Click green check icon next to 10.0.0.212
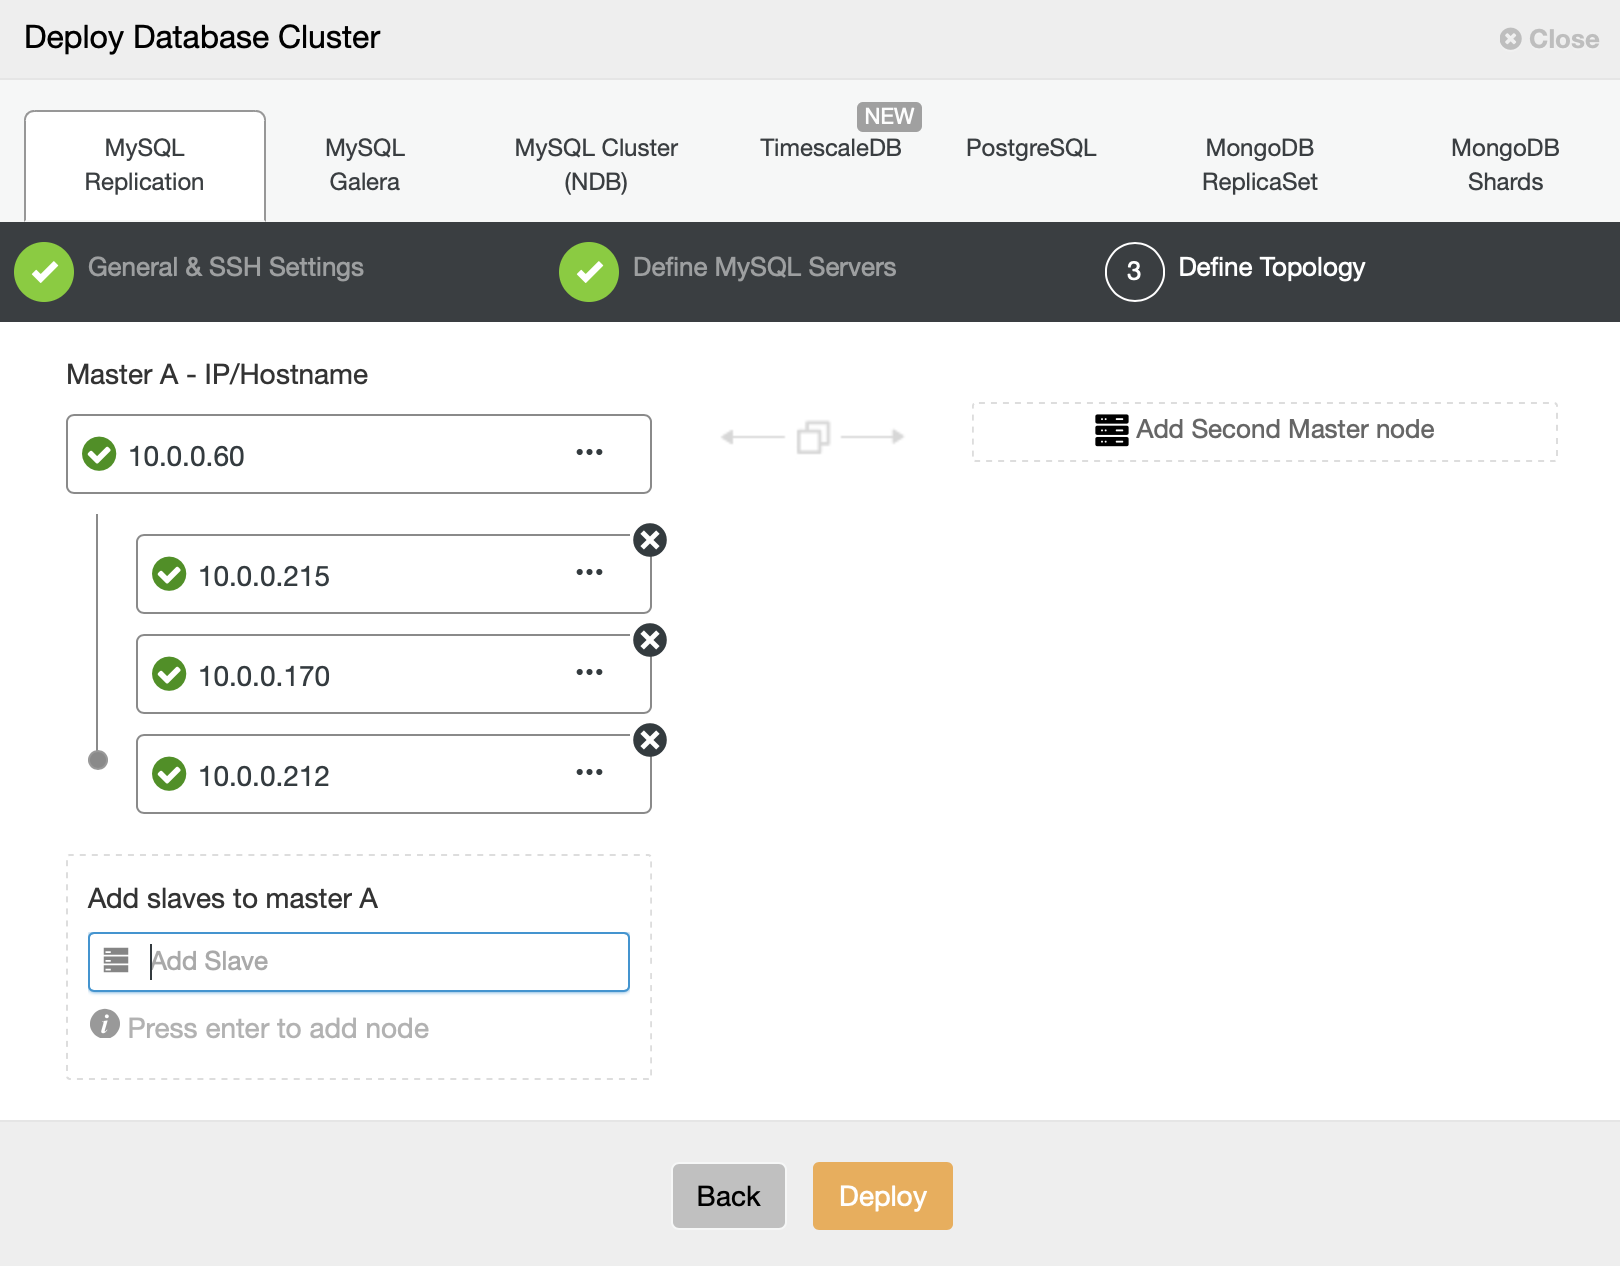This screenshot has width=1620, height=1266. click(169, 774)
